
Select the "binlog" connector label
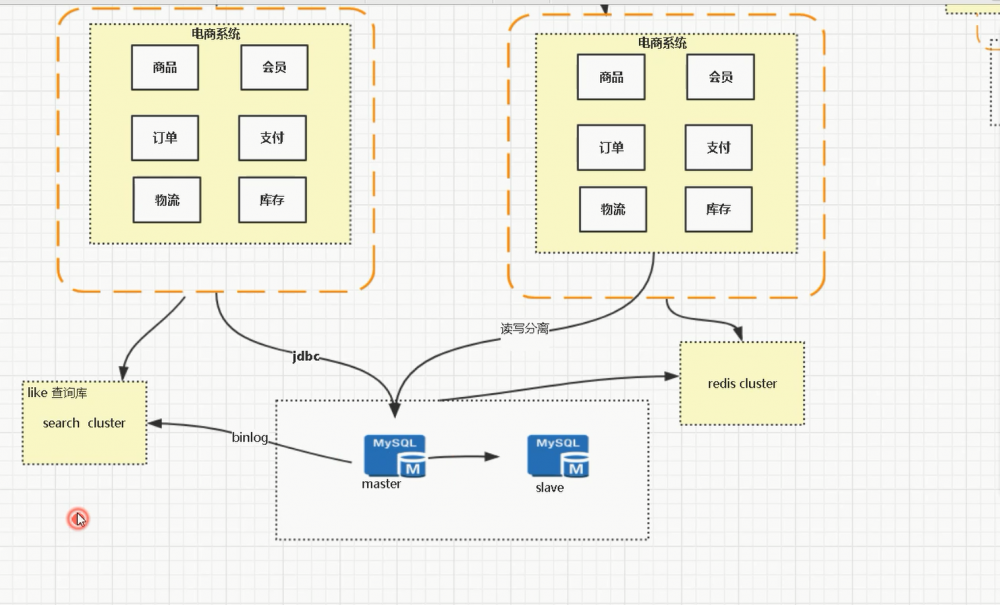[250, 437]
